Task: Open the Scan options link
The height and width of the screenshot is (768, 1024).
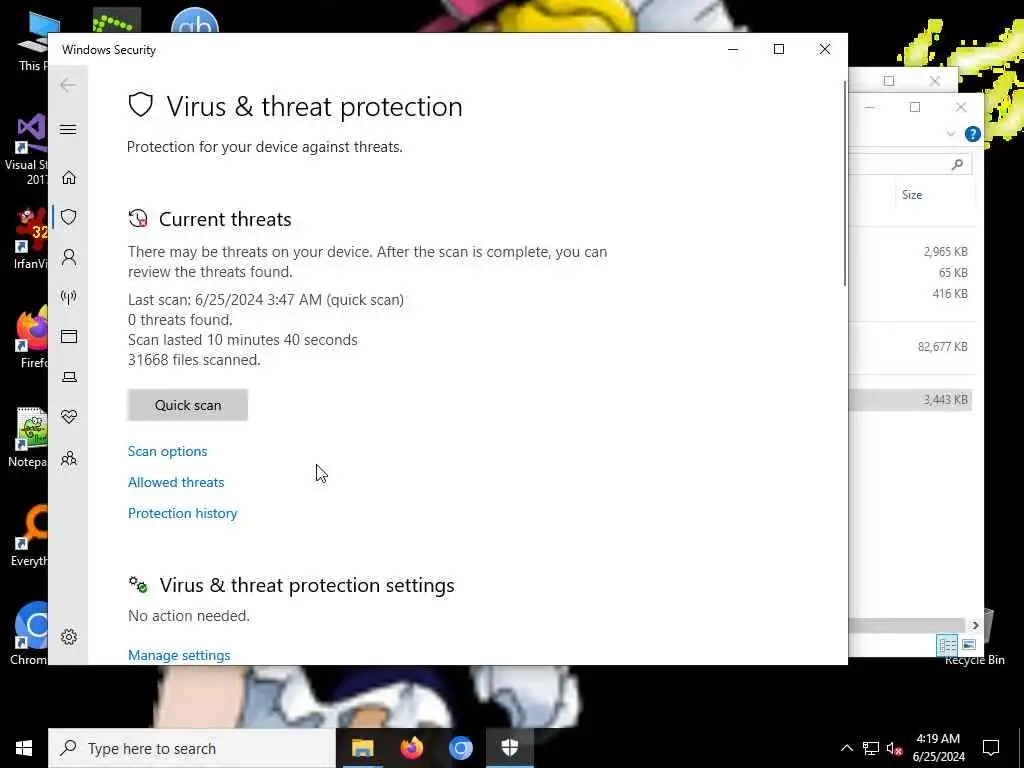Action: click(x=167, y=451)
